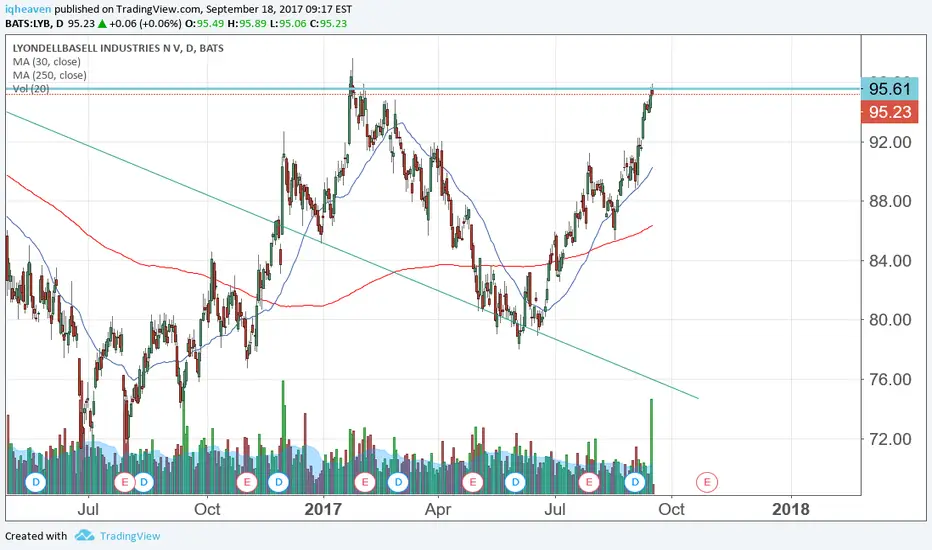Click the C:95.23 close value in header
The image size is (932, 550).
coord(329,24)
